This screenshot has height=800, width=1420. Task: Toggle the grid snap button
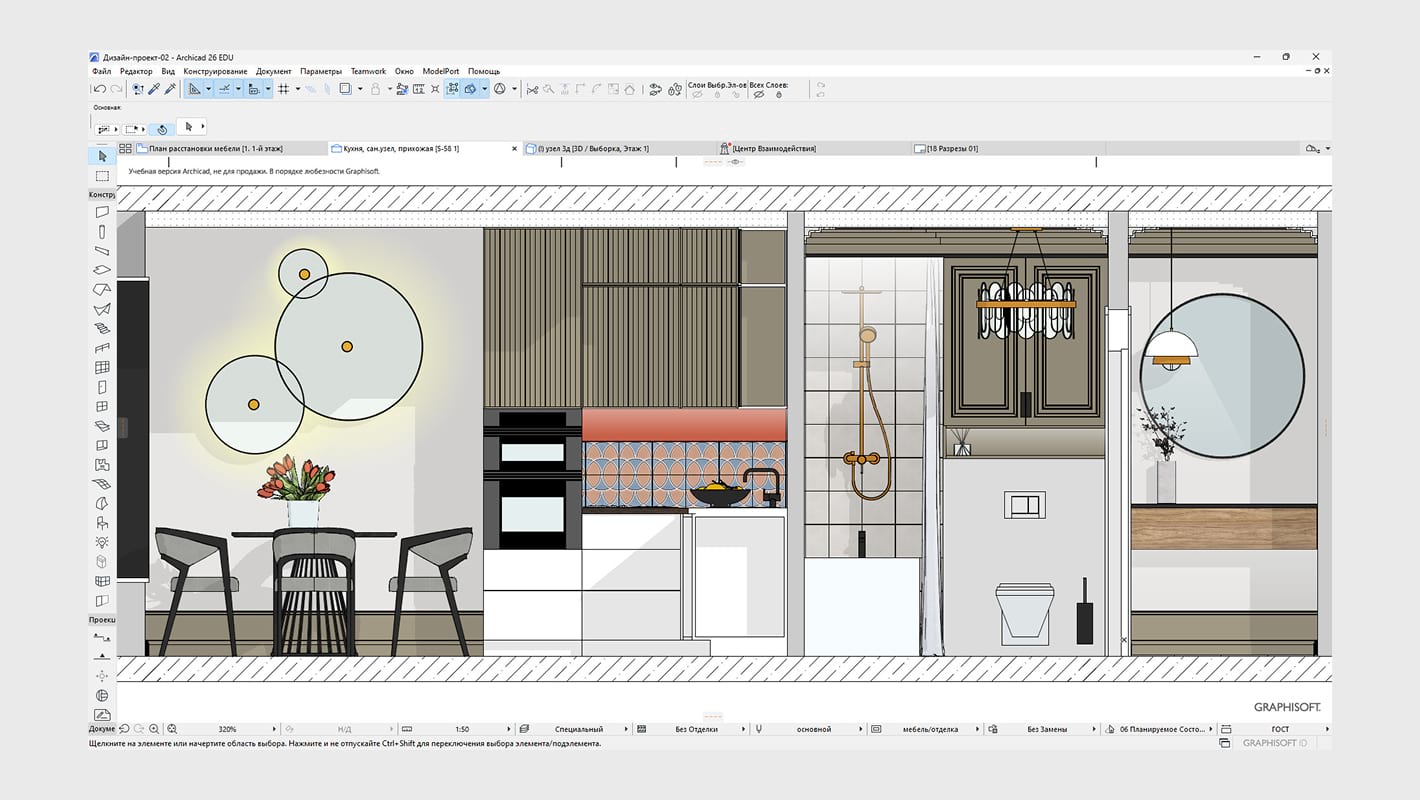283,89
